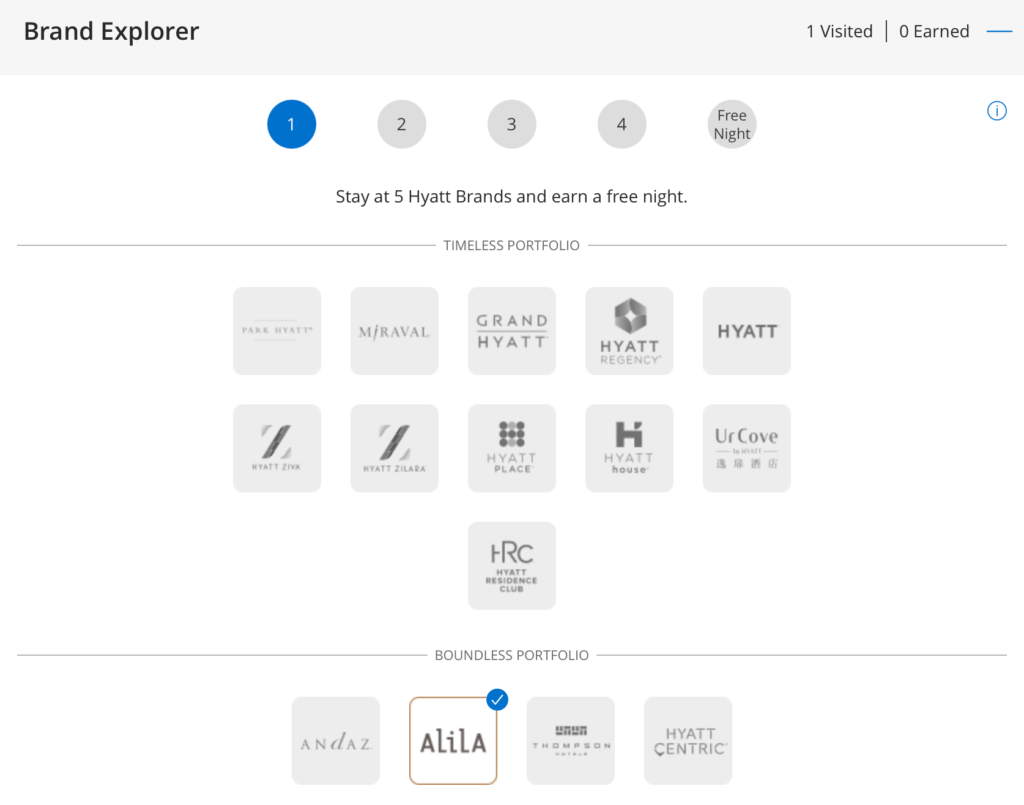
Task: Click the Hyatt Residence Club tile
Action: click(512, 565)
